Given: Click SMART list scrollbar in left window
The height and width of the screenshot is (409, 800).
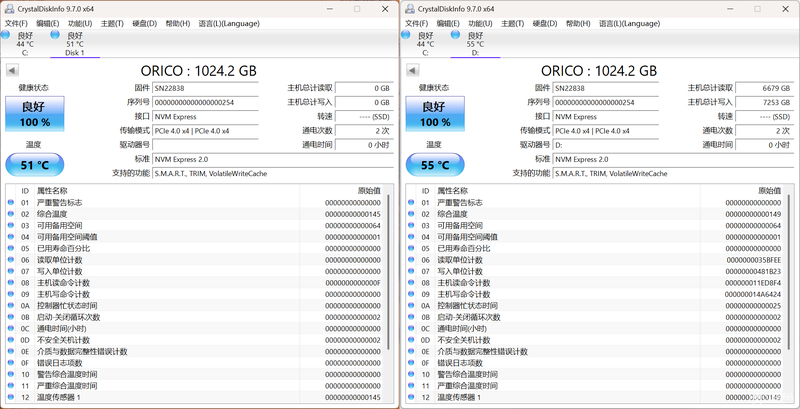Looking at the screenshot, I should [388, 271].
